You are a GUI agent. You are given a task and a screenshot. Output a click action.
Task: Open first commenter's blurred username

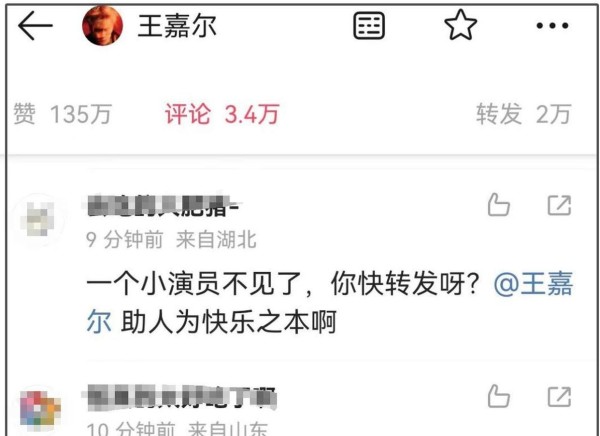(163, 205)
